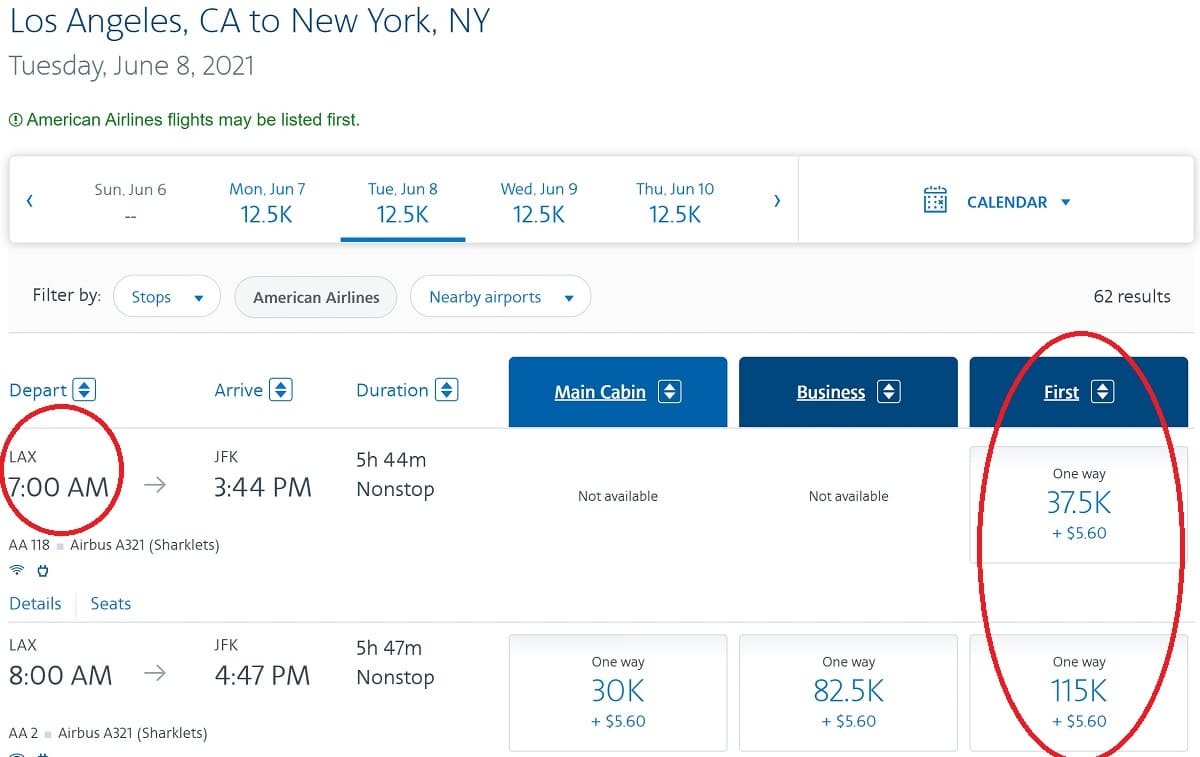This screenshot has height=757, width=1200.
Task: Click the Depart column label
Action: pyautogui.click(x=38, y=390)
